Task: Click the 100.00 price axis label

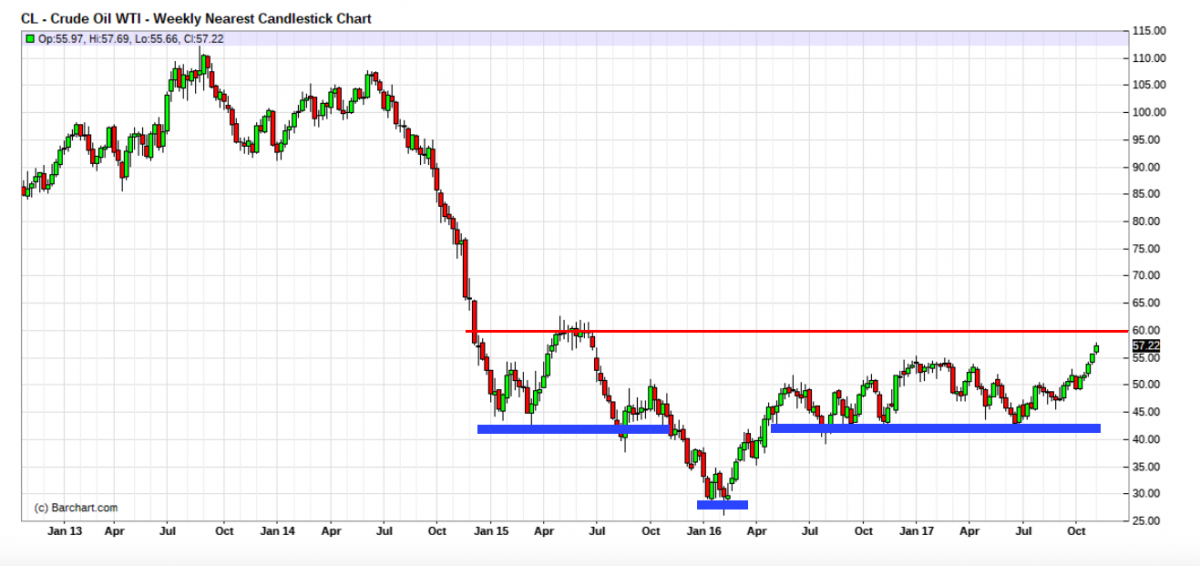Action: tap(1148, 113)
